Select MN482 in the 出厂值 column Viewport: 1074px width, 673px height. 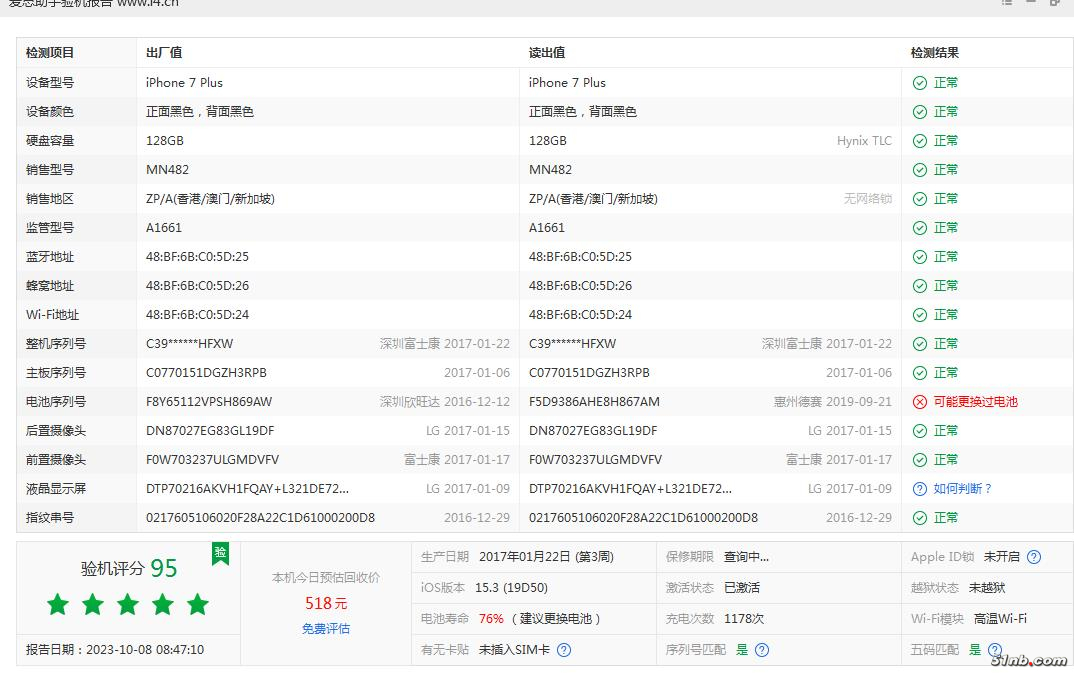[x=167, y=170]
